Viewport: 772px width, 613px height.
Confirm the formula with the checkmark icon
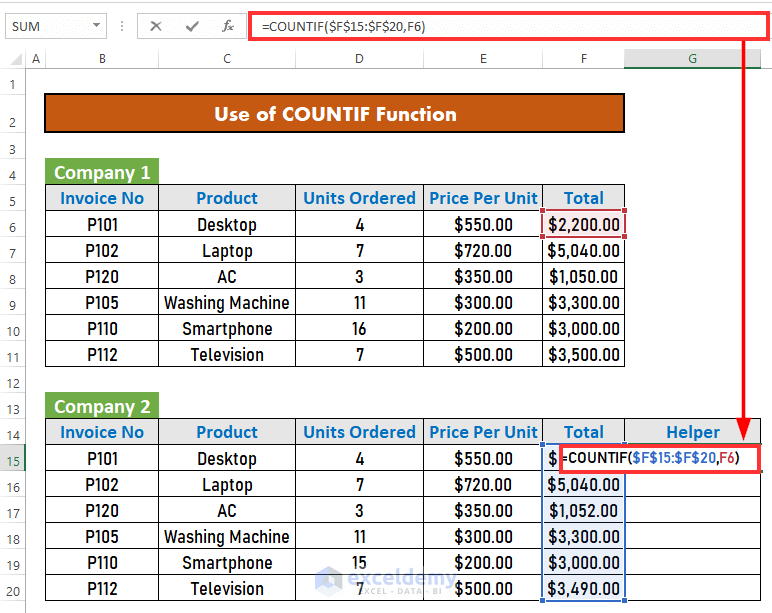click(x=192, y=26)
